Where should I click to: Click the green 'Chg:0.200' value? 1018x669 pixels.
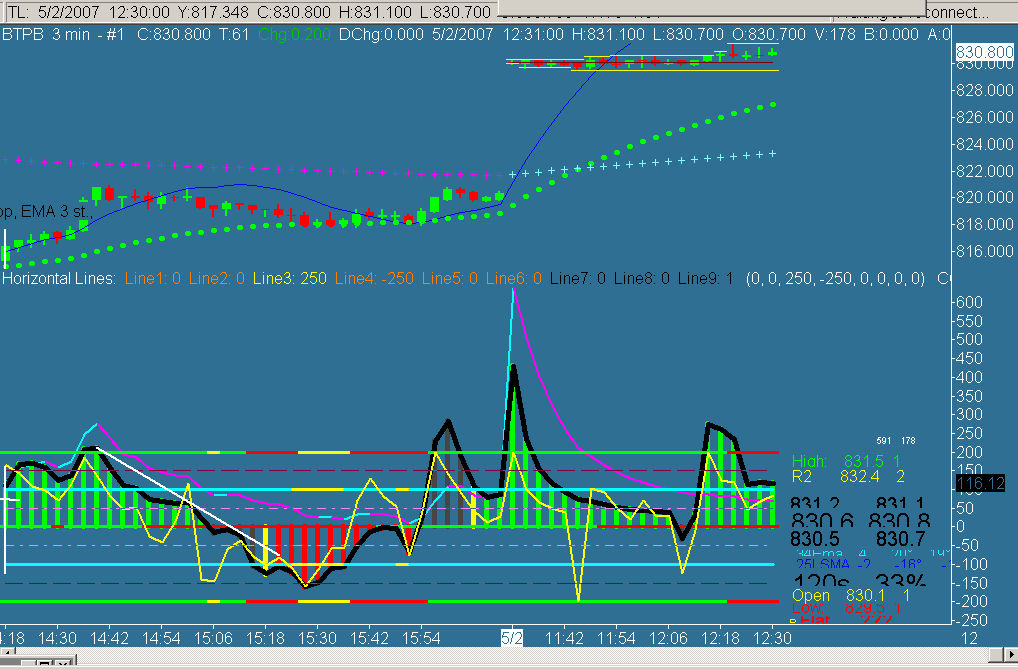pyautogui.click(x=294, y=34)
